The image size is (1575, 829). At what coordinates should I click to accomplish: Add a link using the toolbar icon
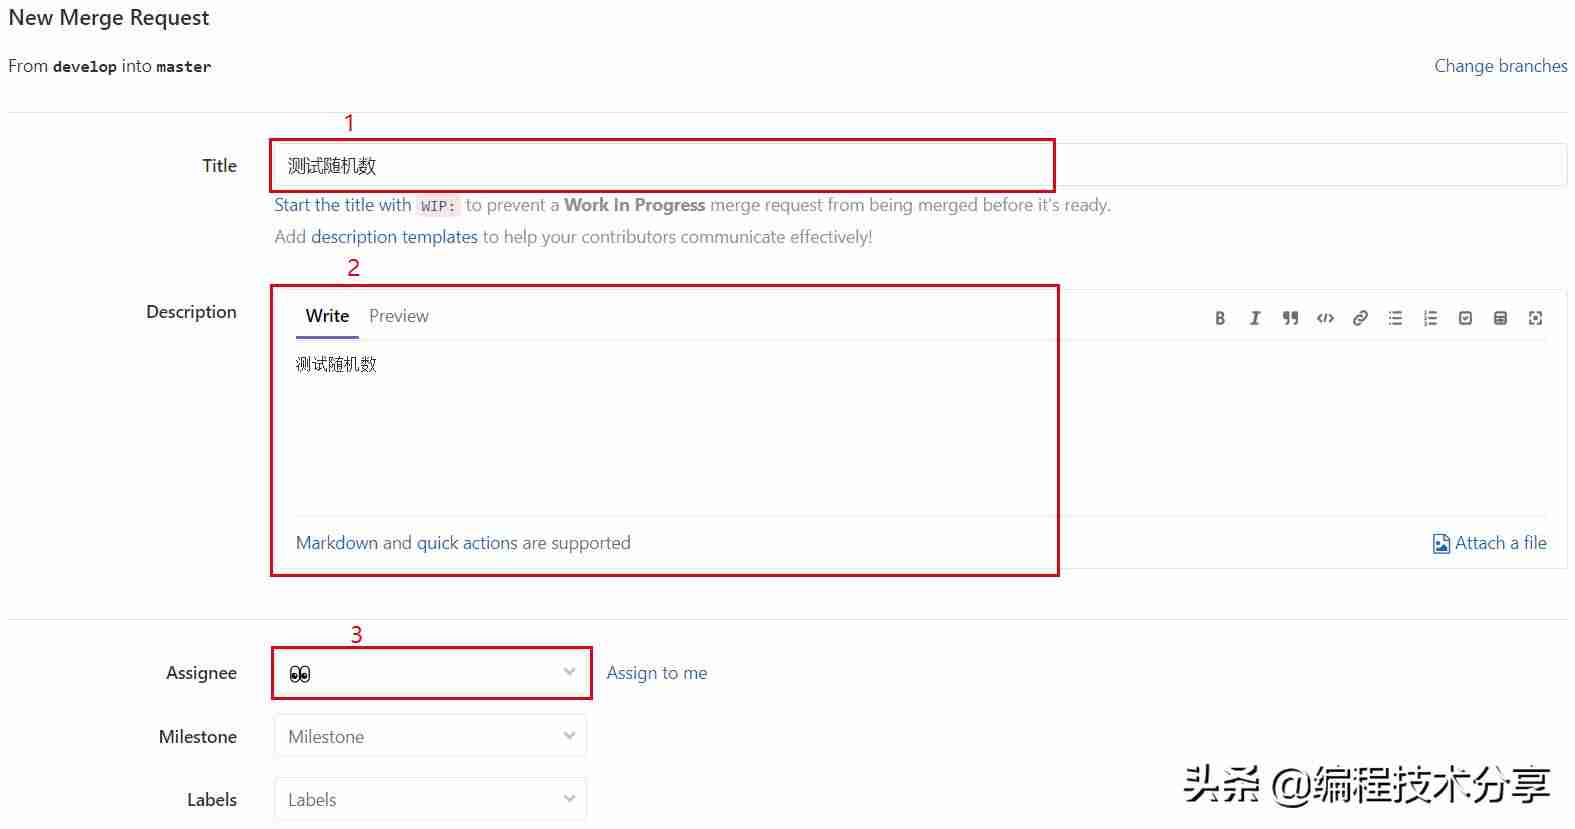1360,318
